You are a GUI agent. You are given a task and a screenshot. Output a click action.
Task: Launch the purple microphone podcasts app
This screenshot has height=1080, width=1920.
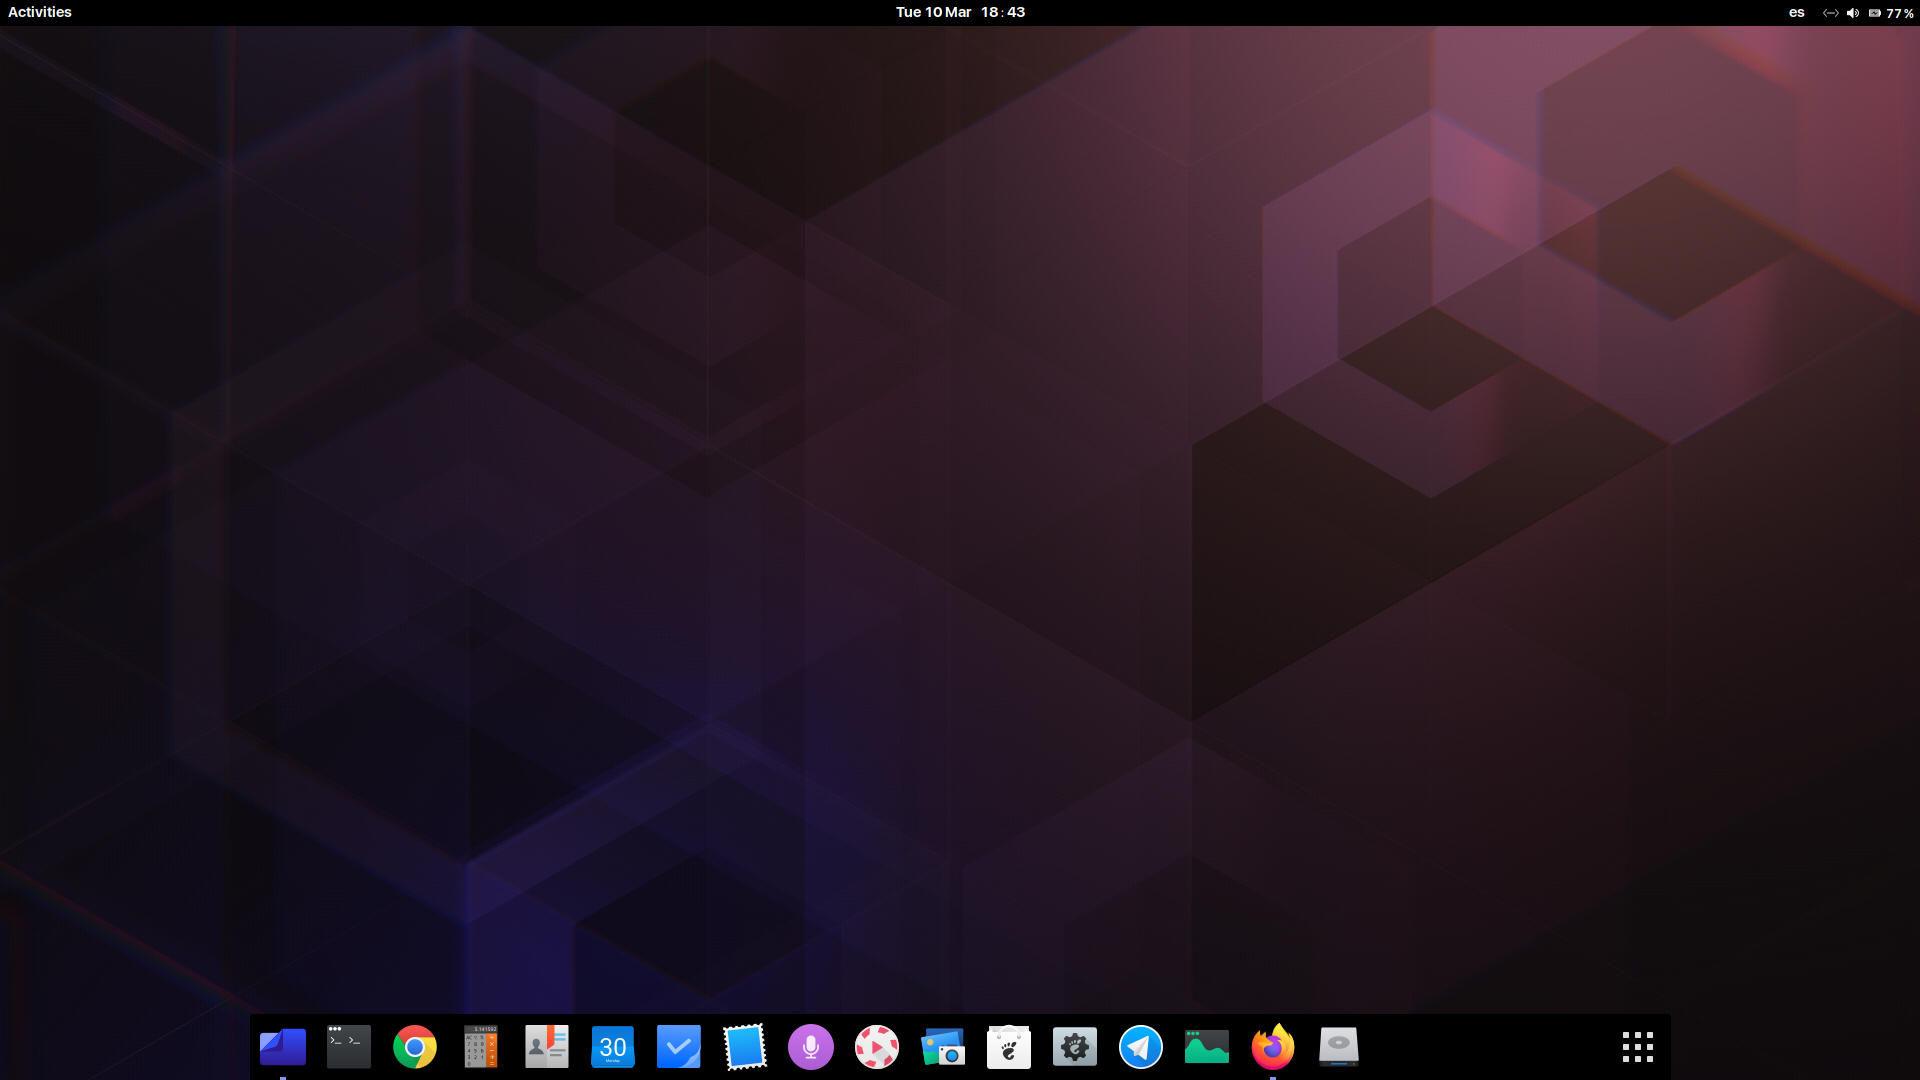(811, 1047)
